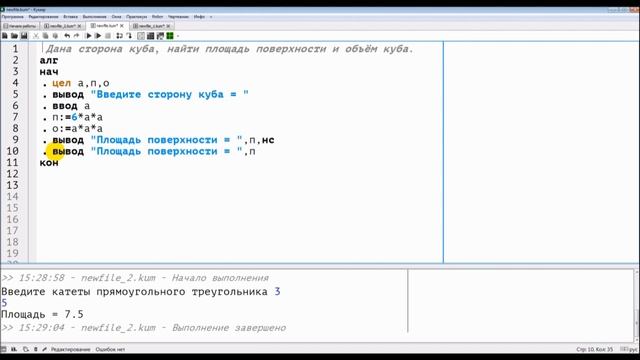The width and height of the screenshot is (640, 360).
Task: Click the Step into toolbar icon
Action: click(119, 36)
